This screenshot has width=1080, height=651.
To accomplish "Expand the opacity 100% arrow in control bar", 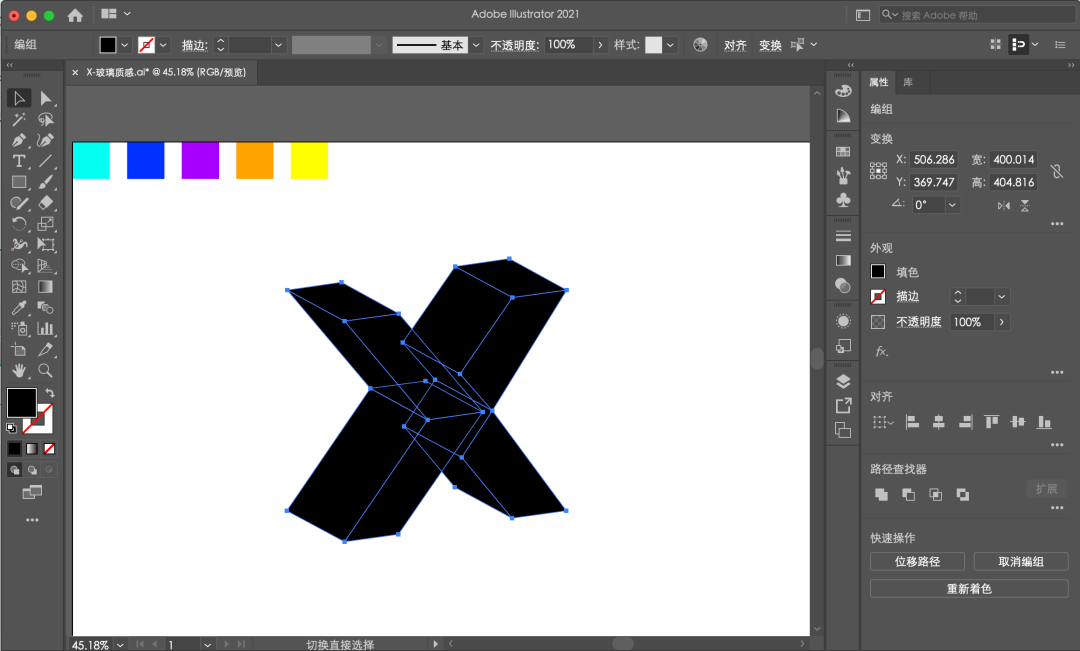I will pos(600,45).
